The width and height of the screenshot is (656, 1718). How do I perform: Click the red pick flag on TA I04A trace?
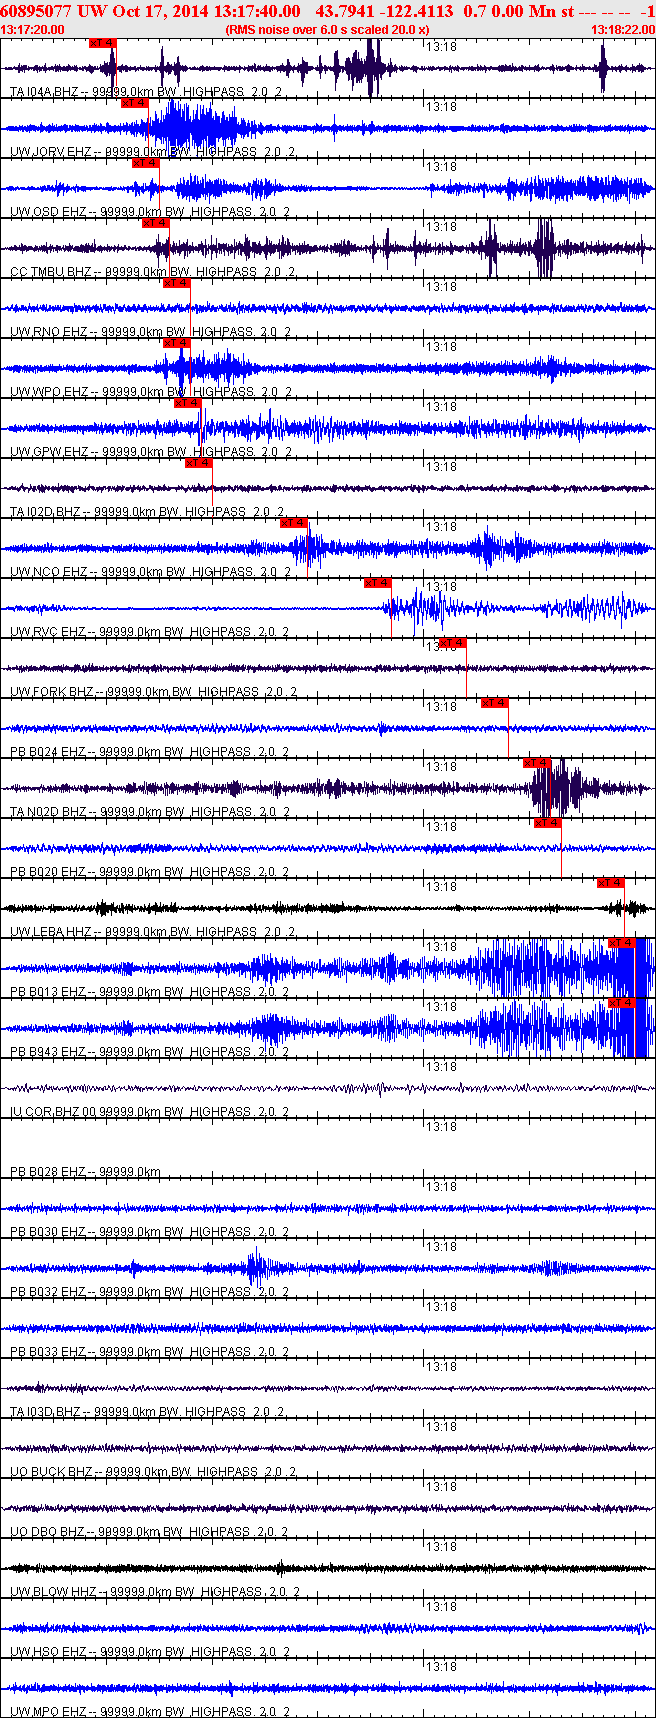[x=102, y=43]
